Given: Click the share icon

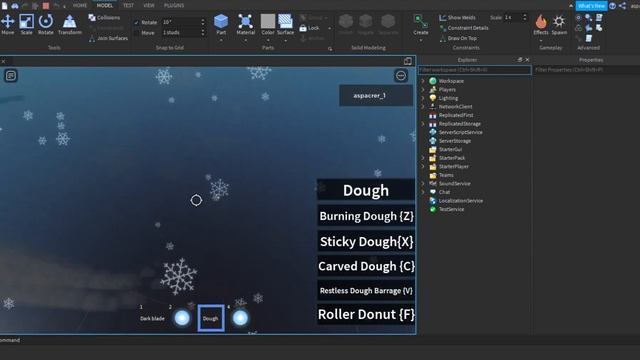Looking at the screenshot, I should coord(622,6).
